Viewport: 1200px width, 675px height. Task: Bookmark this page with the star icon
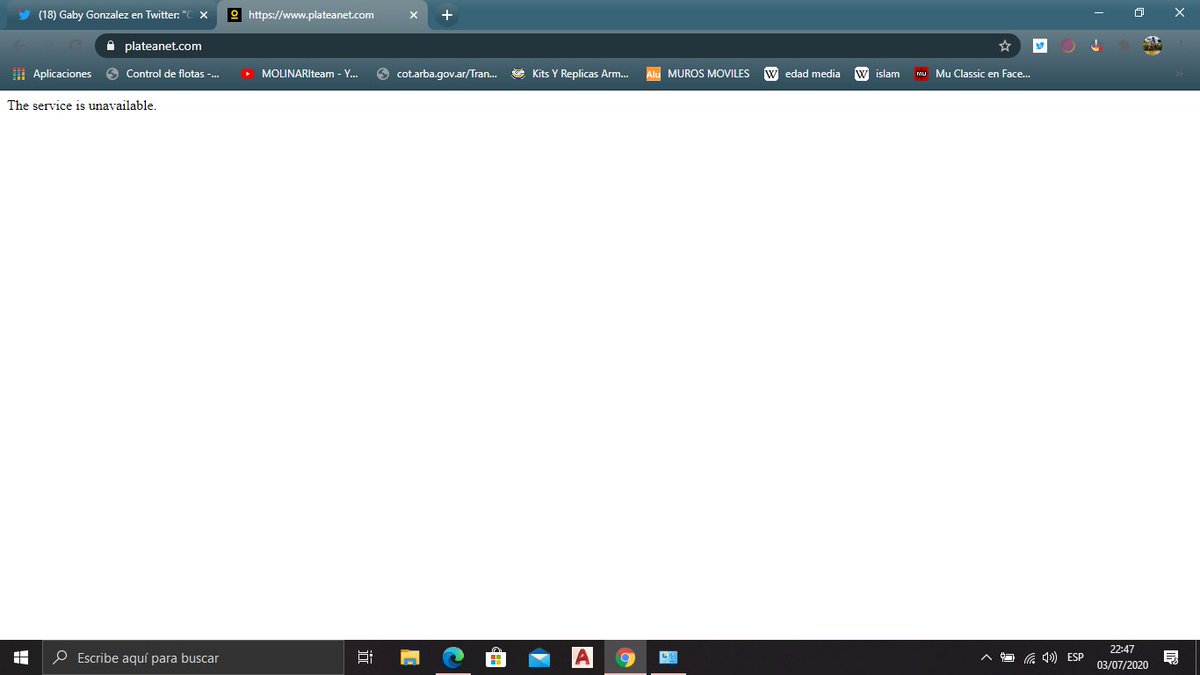[x=1004, y=46]
